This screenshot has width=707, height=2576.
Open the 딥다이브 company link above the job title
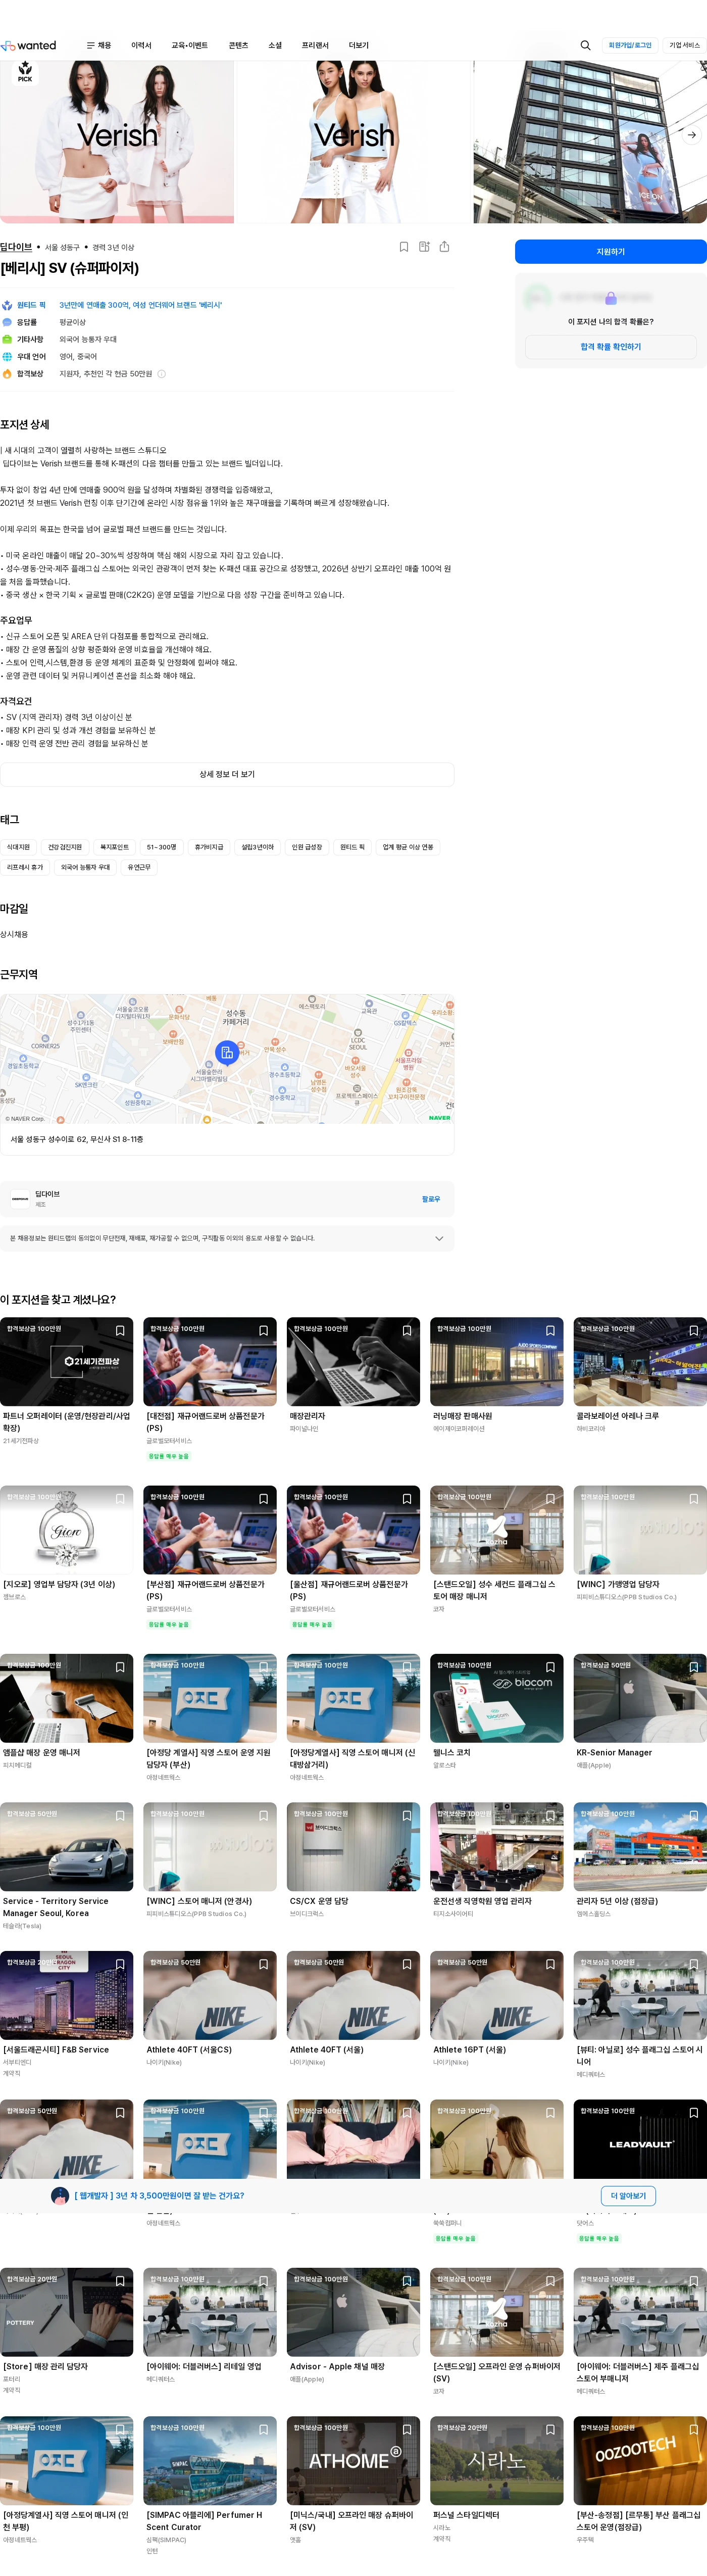click(16, 247)
